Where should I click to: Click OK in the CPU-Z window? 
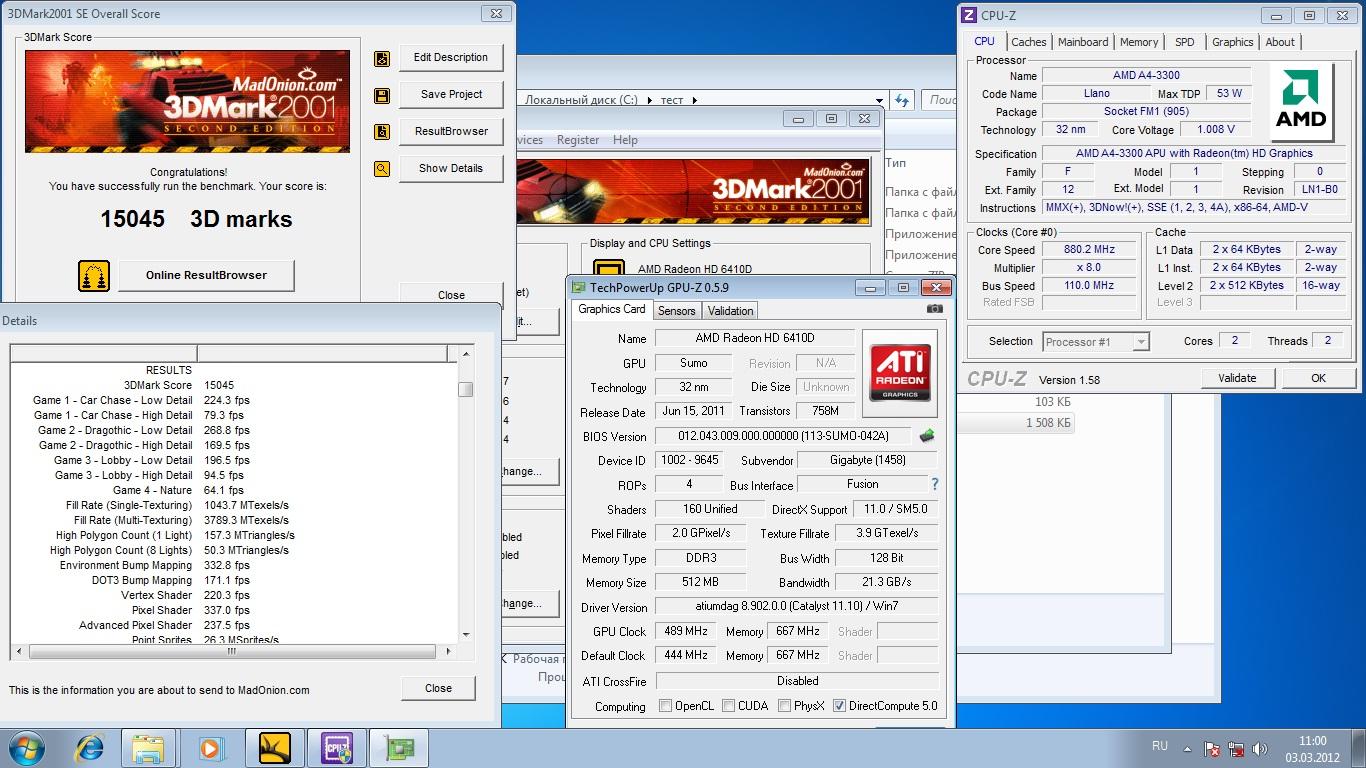coord(1318,378)
